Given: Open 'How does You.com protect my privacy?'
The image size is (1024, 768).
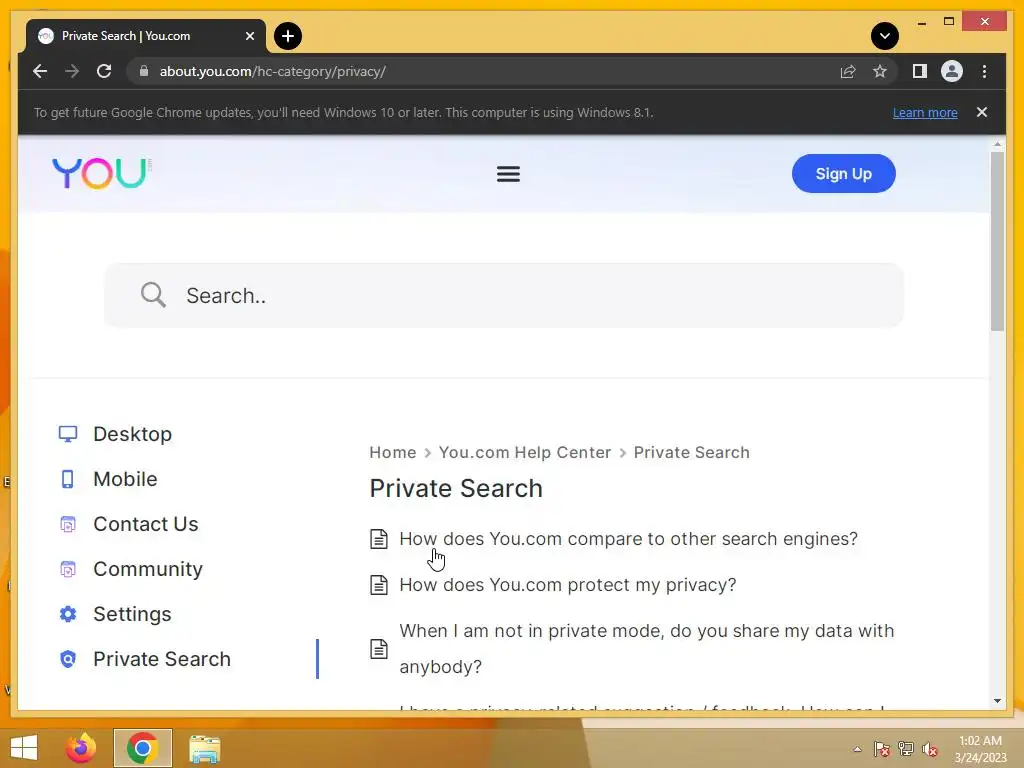Looking at the screenshot, I should (568, 585).
